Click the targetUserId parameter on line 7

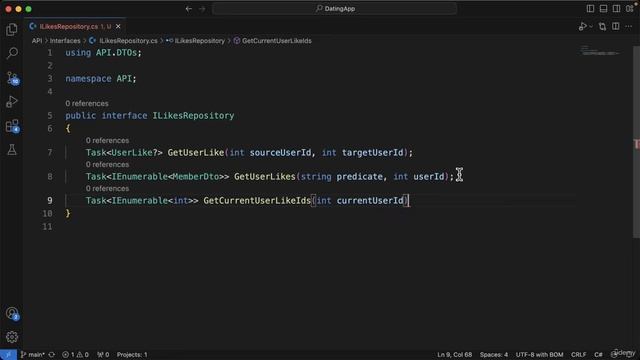(x=373, y=153)
